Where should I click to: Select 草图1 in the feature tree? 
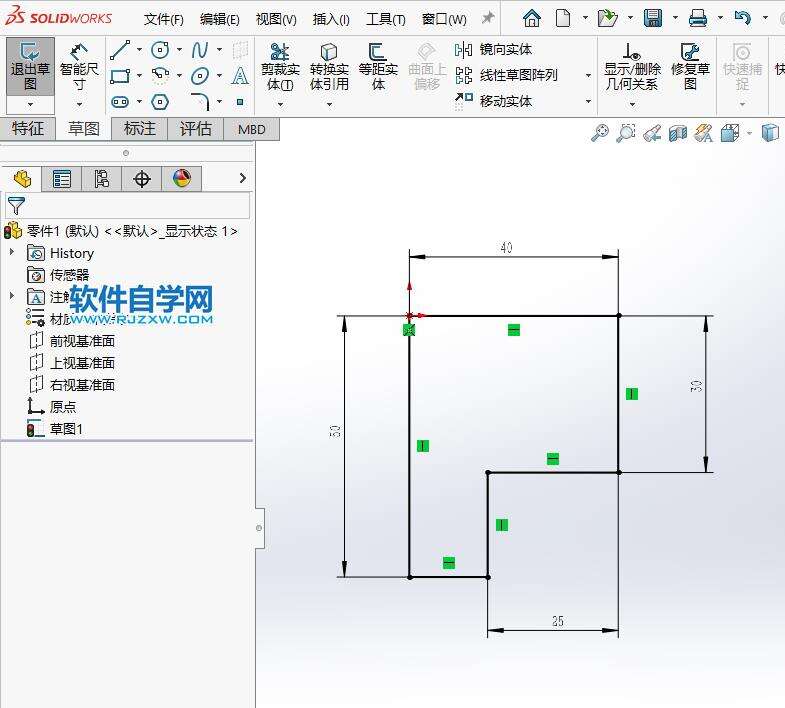(66, 429)
